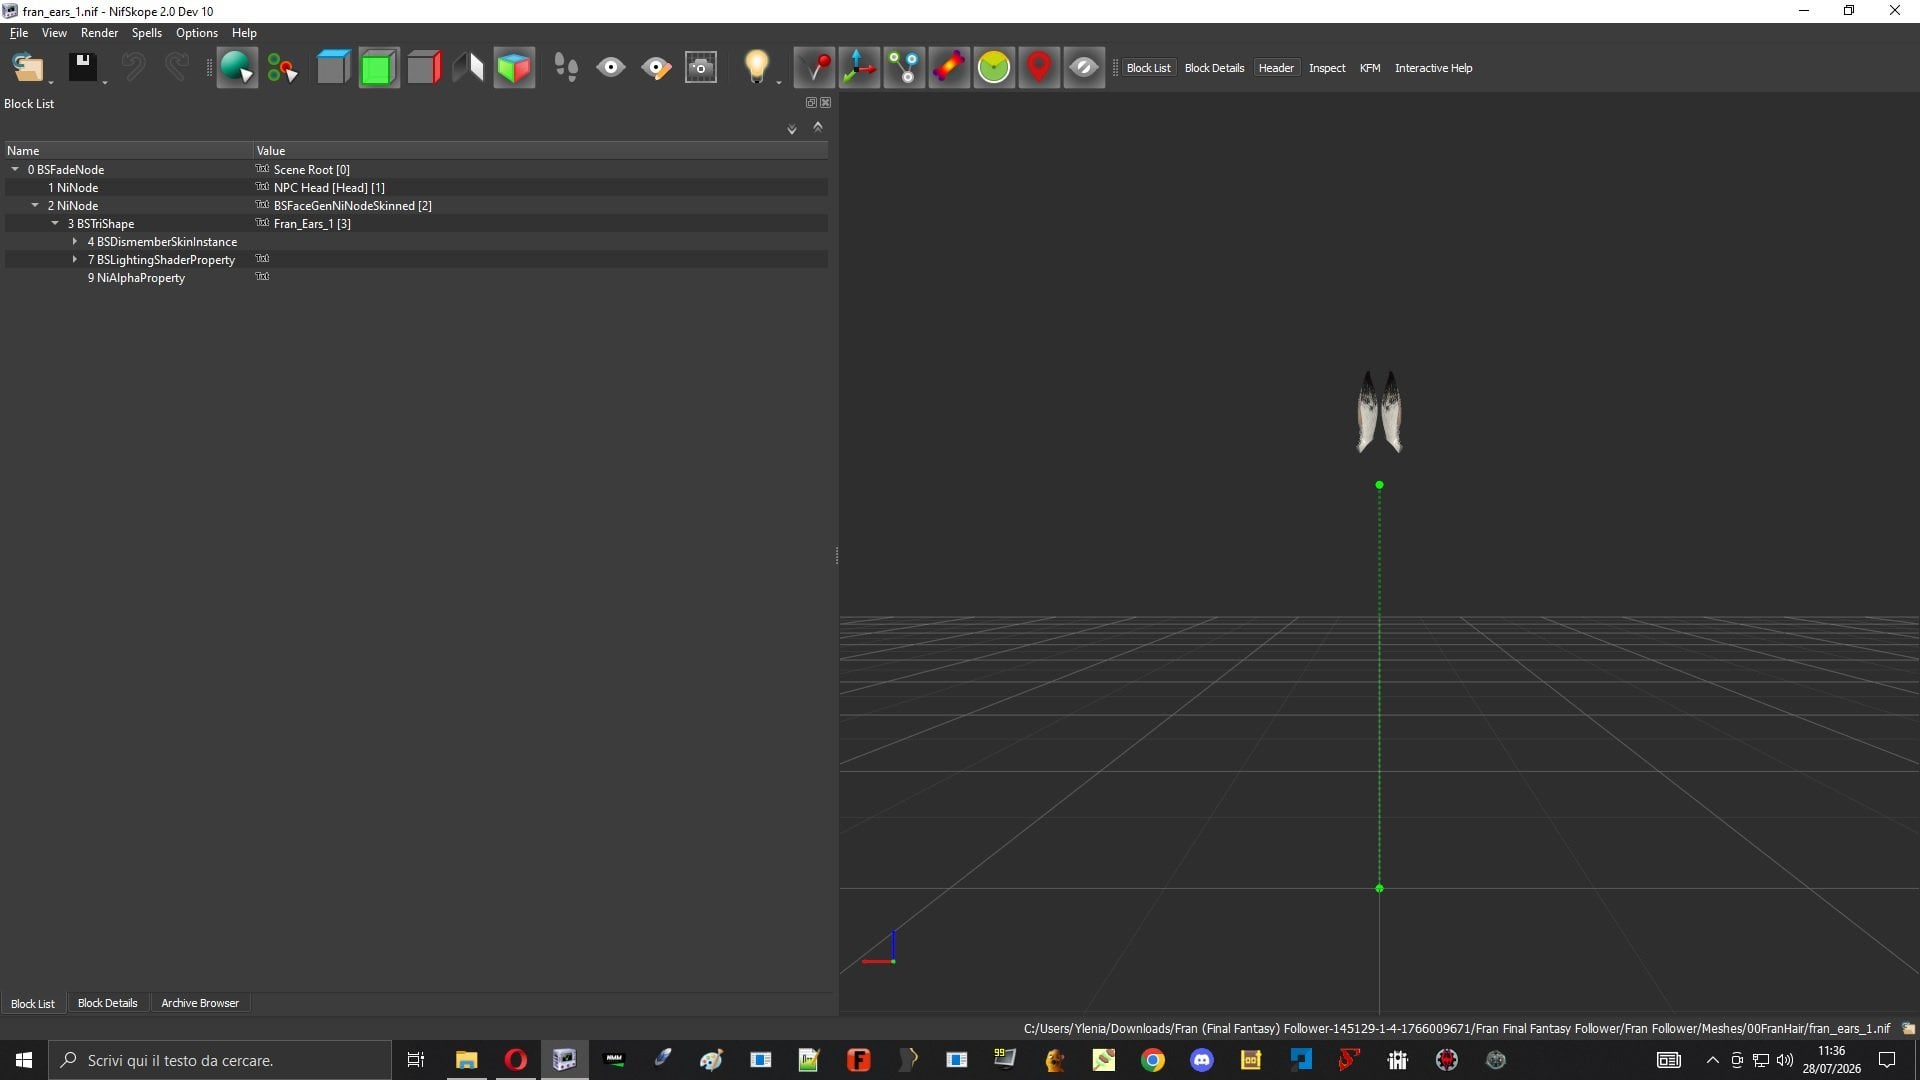Toggle the red map-pin markers button

pyautogui.click(x=1039, y=68)
